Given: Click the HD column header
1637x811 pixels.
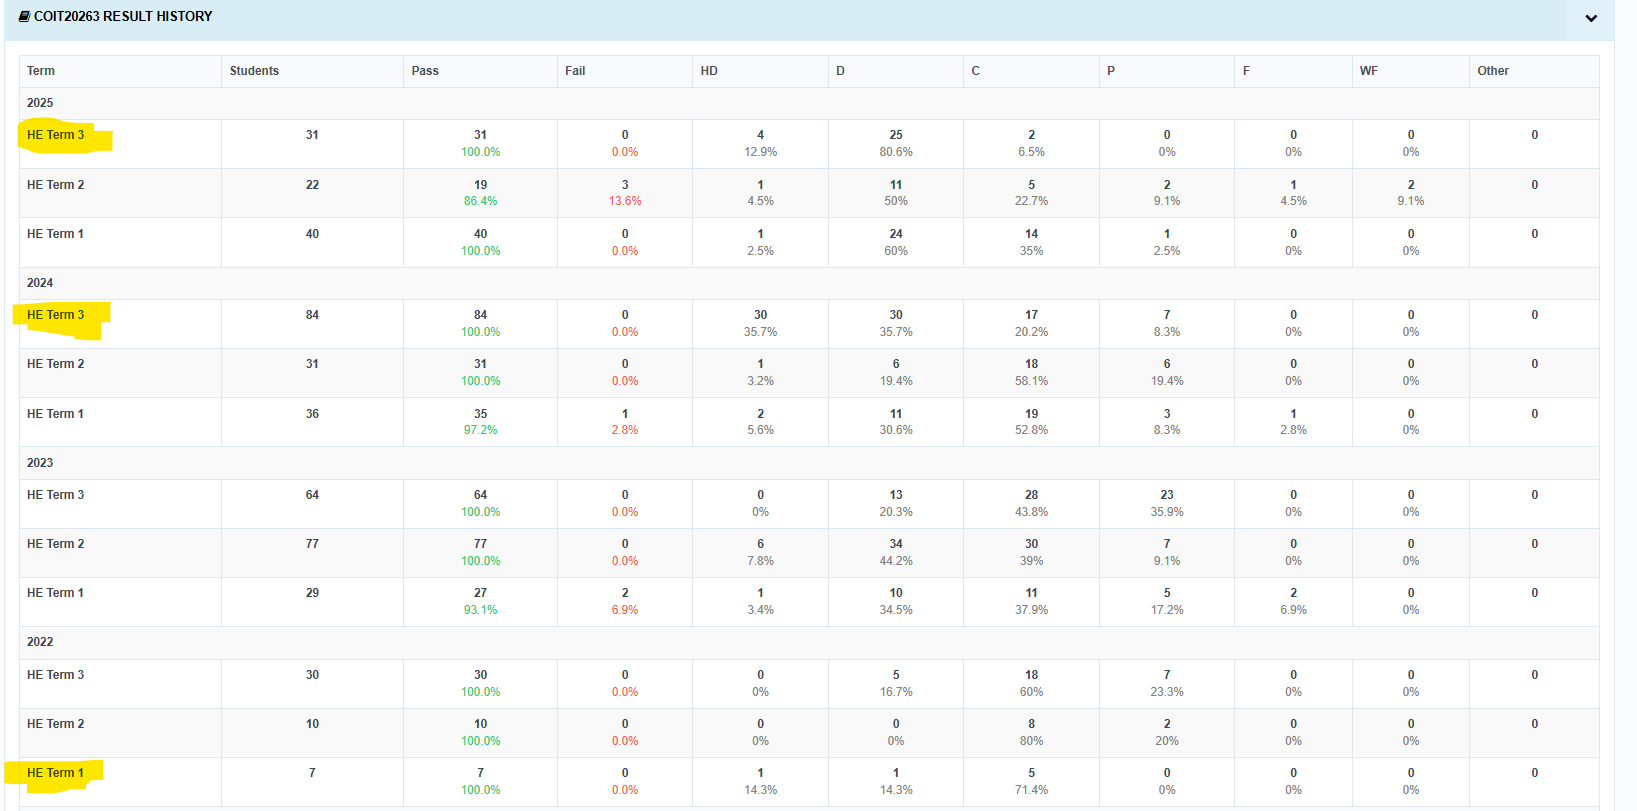Looking at the screenshot, I should point(709,71).
